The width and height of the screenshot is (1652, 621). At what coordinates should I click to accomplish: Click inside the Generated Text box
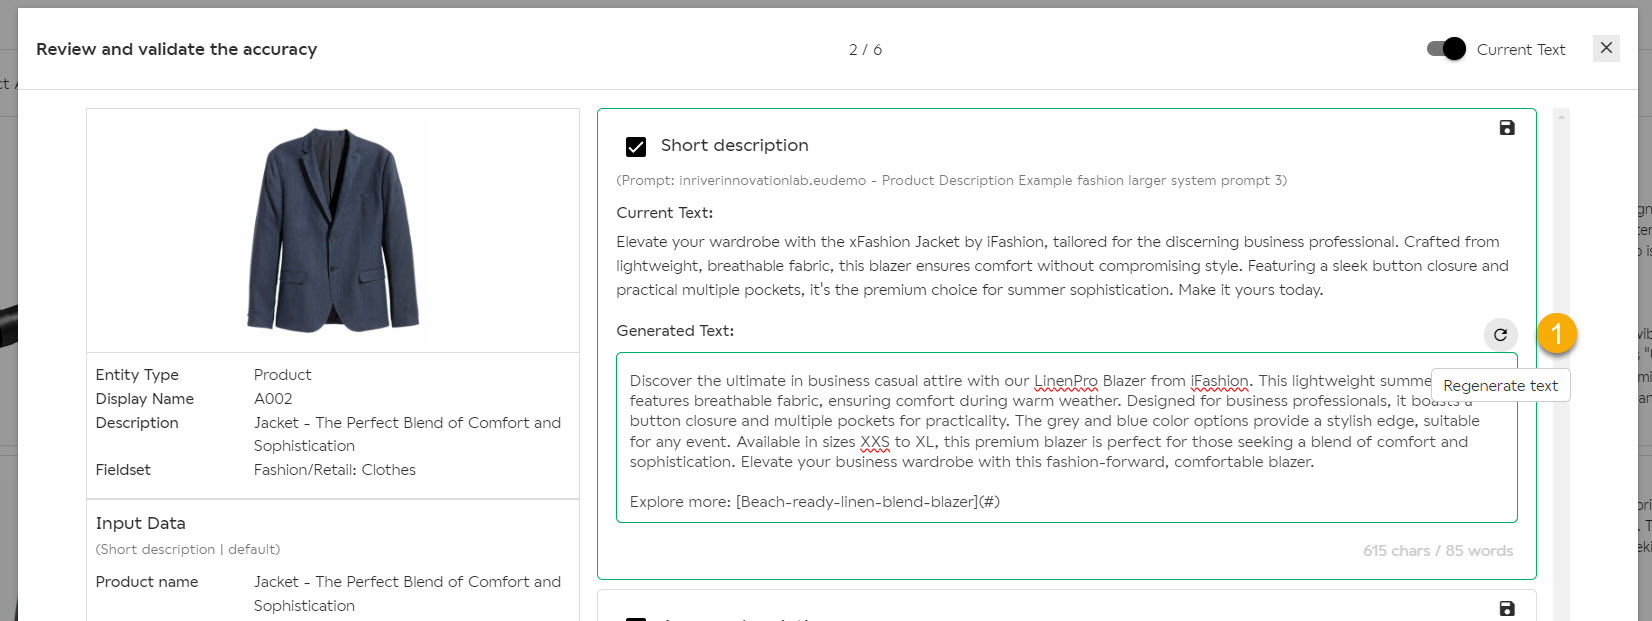pos(1066,437)
